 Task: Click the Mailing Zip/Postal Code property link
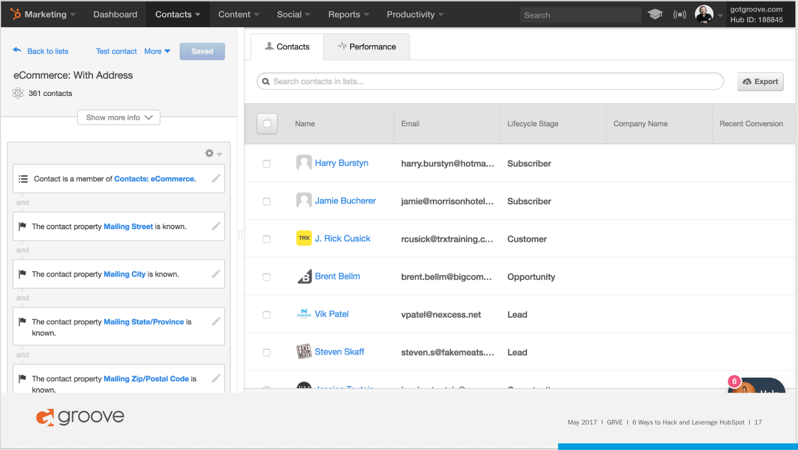click(x=146, y=379)
